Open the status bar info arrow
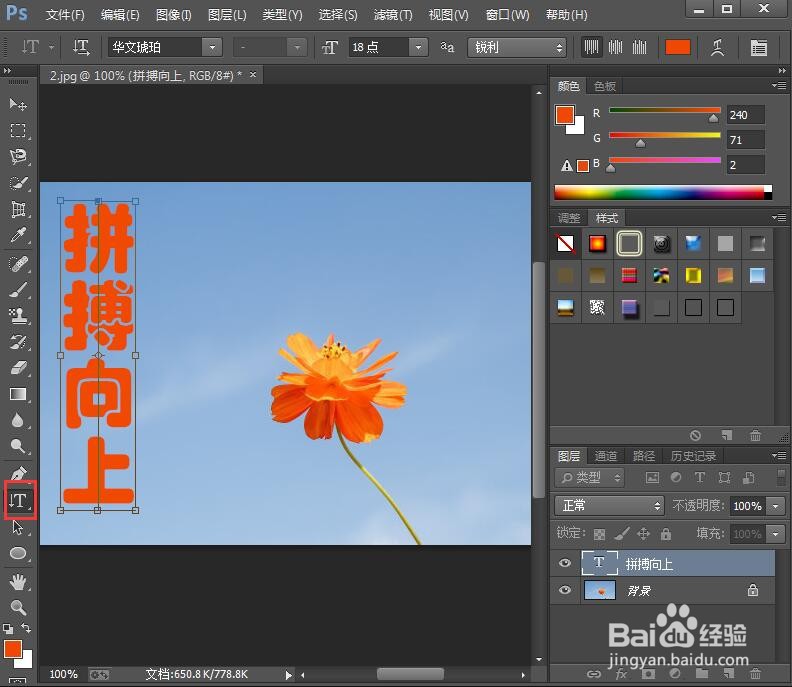The width and height of the screenshot is (792, 687). [x=288, y=674]
